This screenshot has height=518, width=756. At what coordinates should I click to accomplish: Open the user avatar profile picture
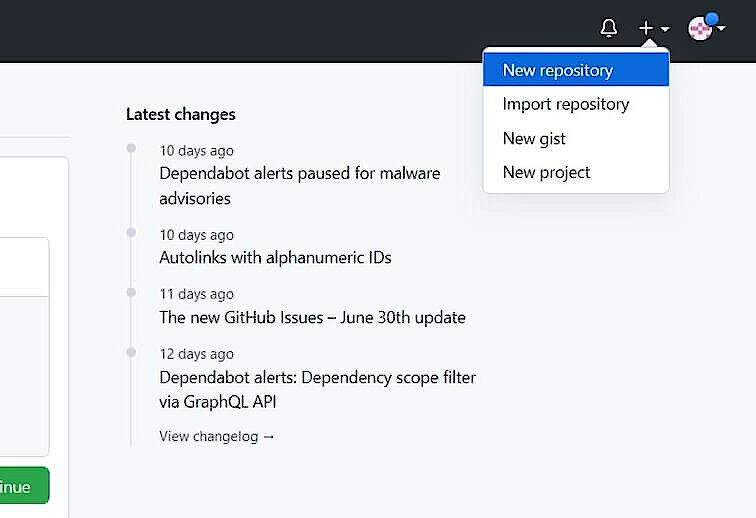tap(700, 28)
